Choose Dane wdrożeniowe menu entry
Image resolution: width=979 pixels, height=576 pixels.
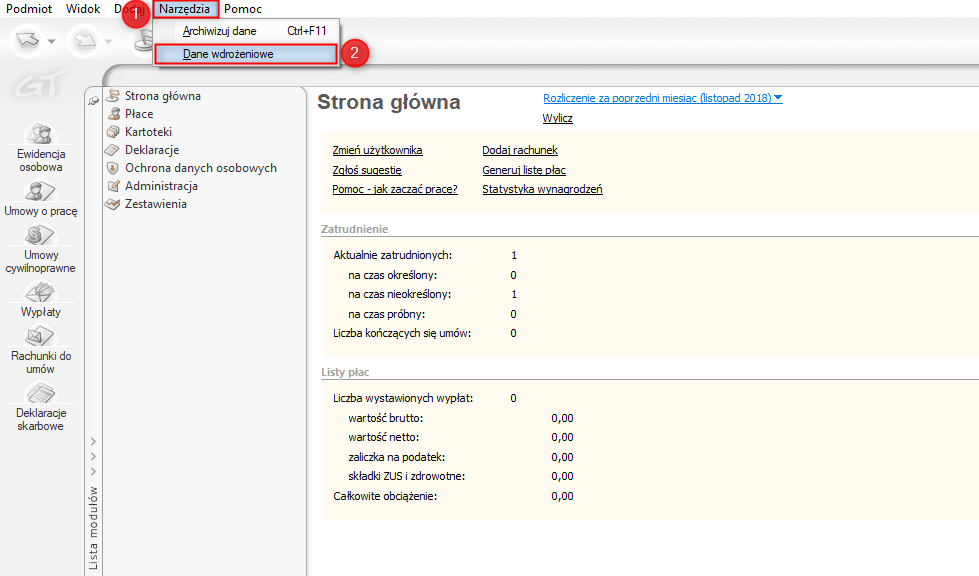point(246,54)
